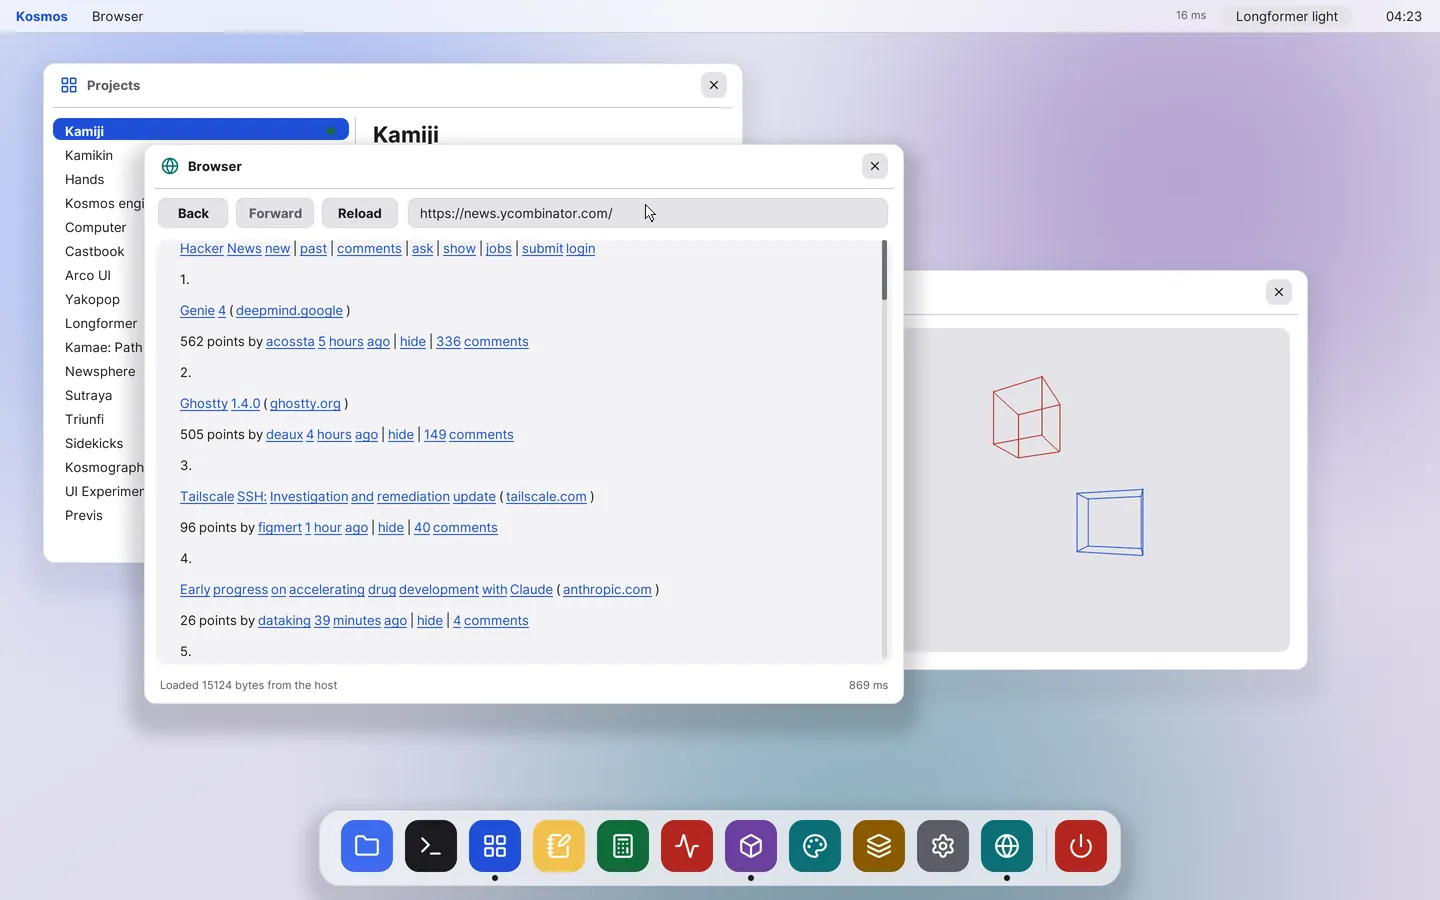Viewport: 1440px width, 900px height.
Task: Open the 'past' Hacker News nav link
Action: pos(313,249)
